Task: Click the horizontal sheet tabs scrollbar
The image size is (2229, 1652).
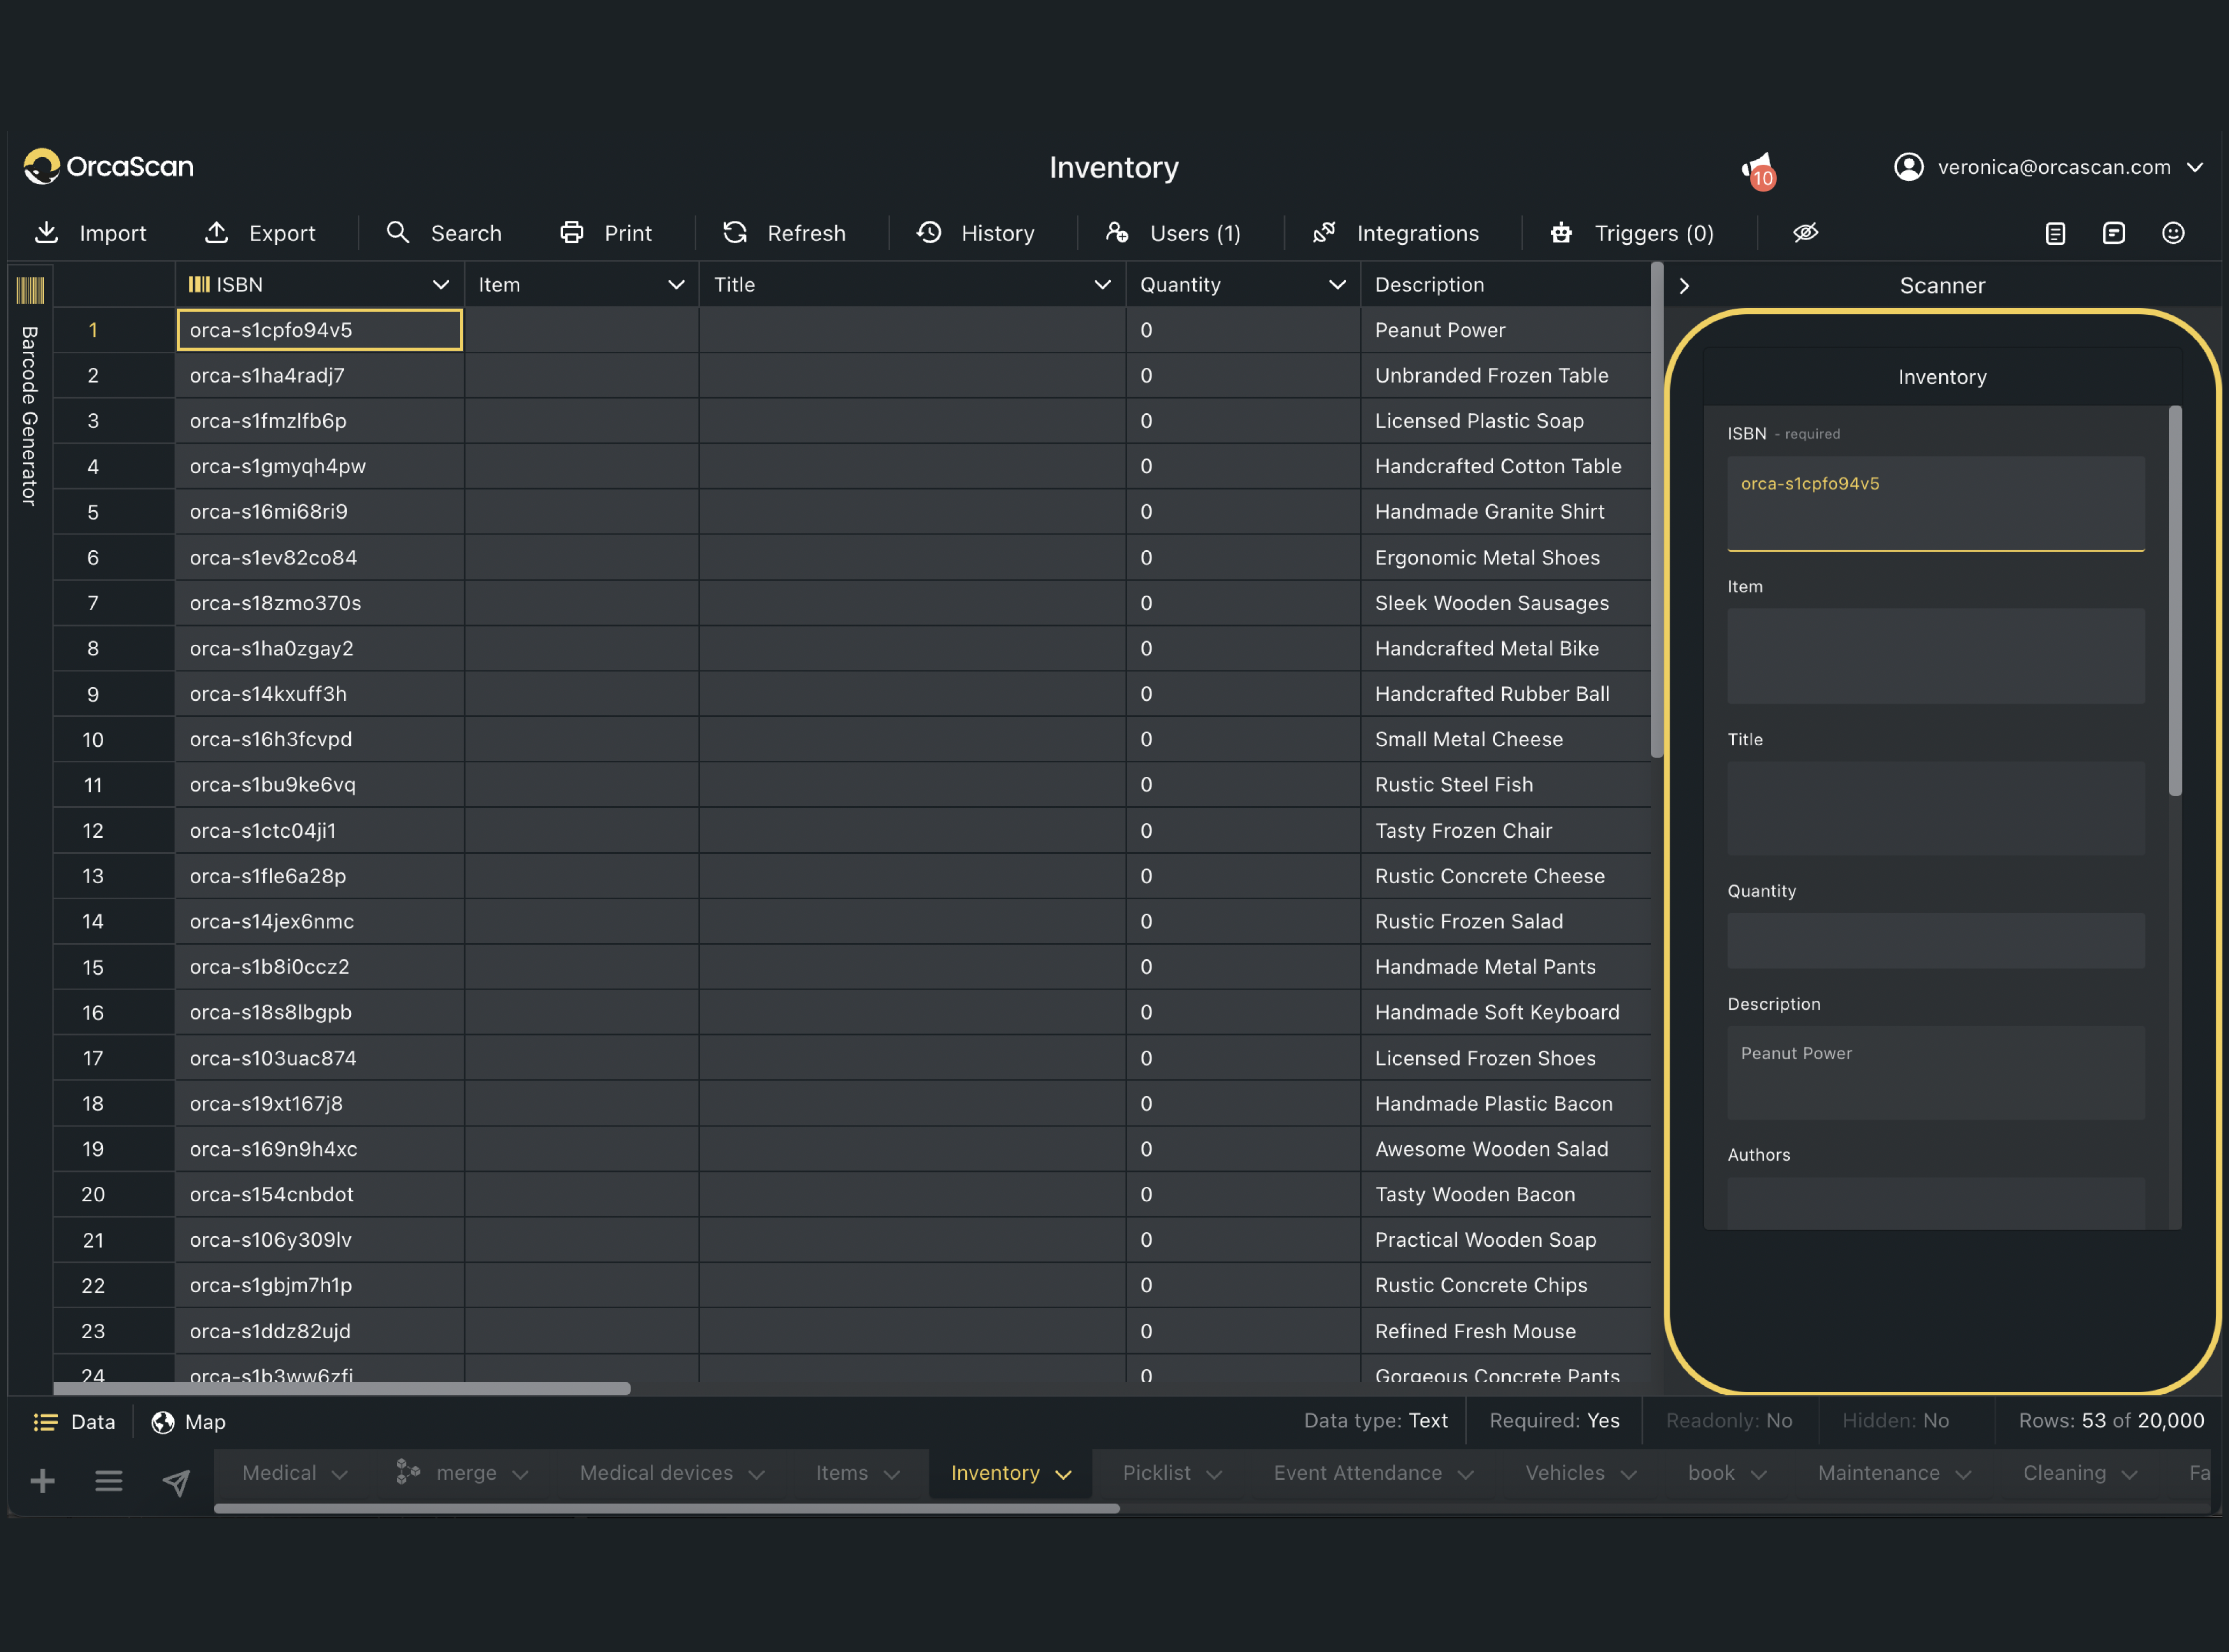Action: 666,1508
